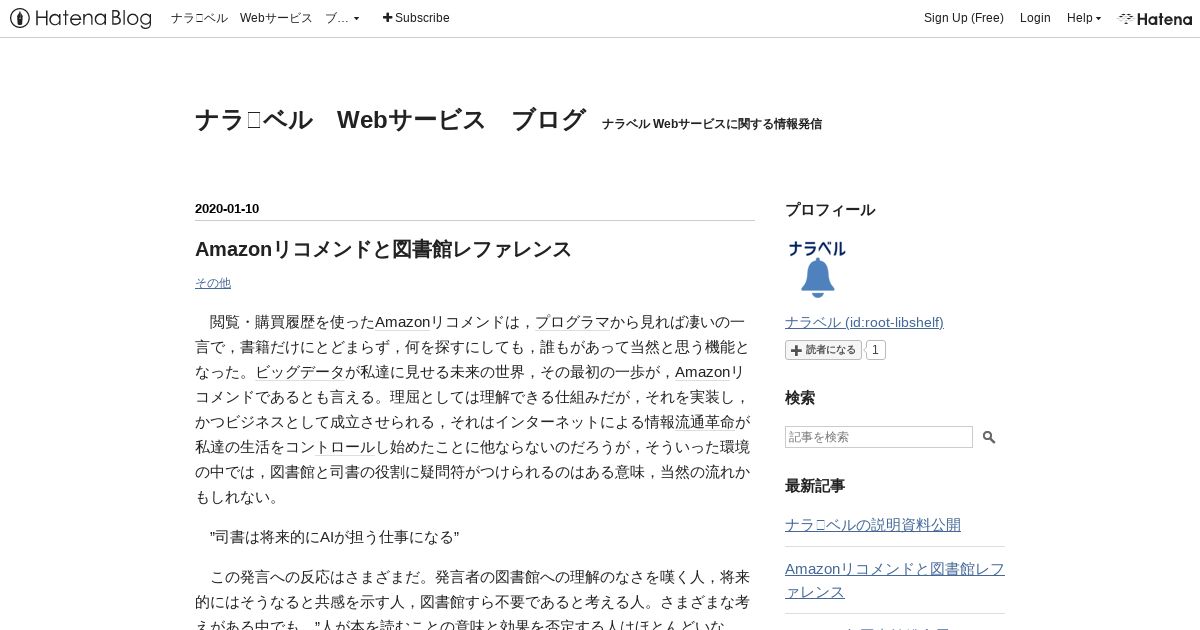The image size is (1200, 630).
Task: Open the その他 category link
Action: (213, 283)
